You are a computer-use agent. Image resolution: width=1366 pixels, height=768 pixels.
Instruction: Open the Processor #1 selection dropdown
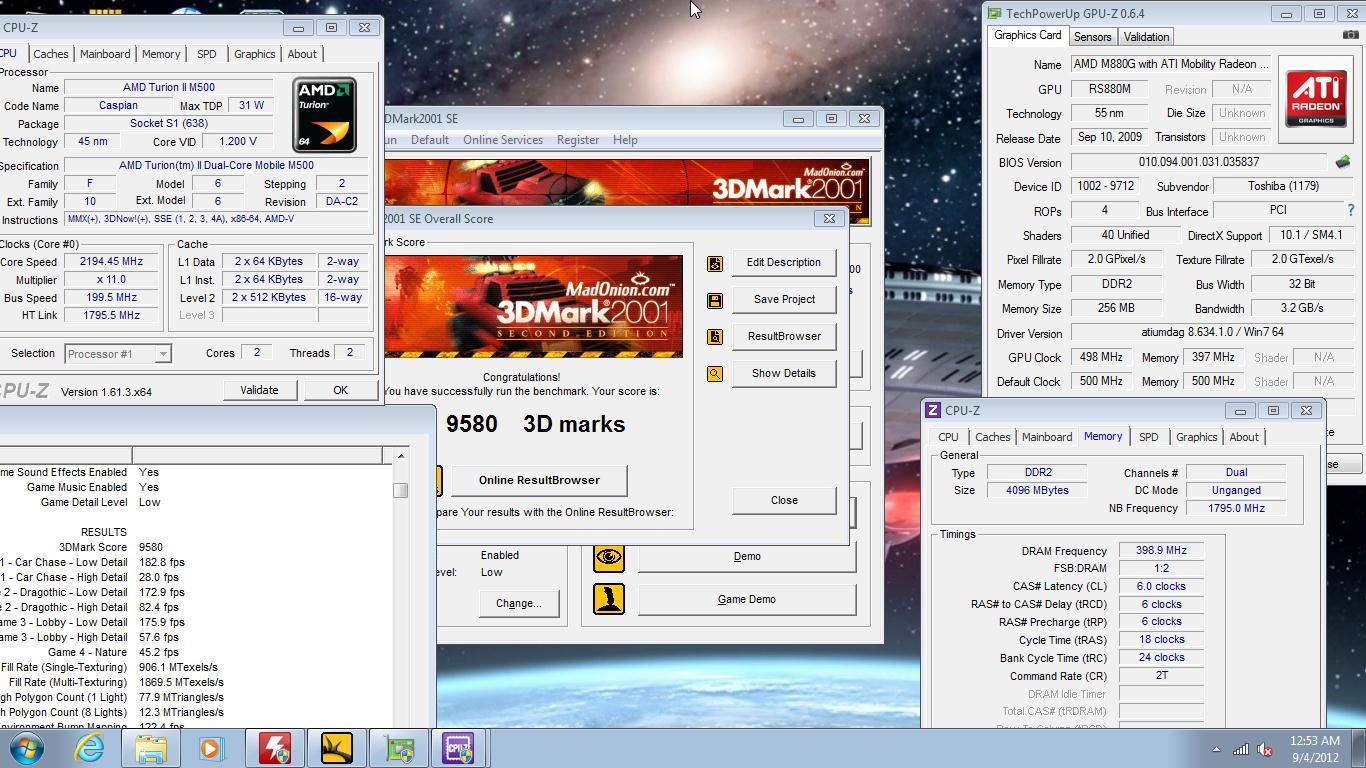click(x=118, y=353)
